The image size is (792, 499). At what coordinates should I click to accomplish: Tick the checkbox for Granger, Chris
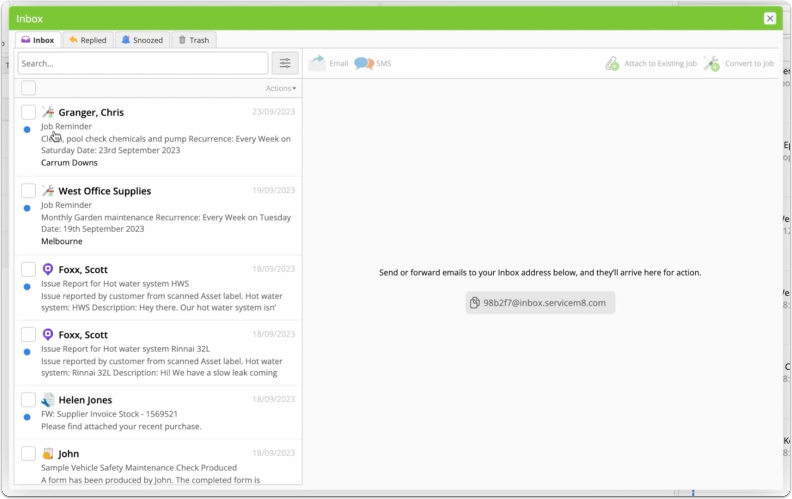coord(28,112)
